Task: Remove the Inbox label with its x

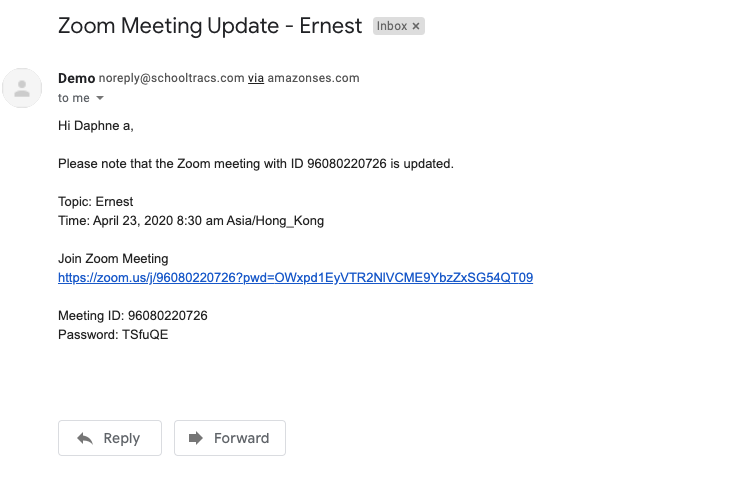Action: pos(416,27)
